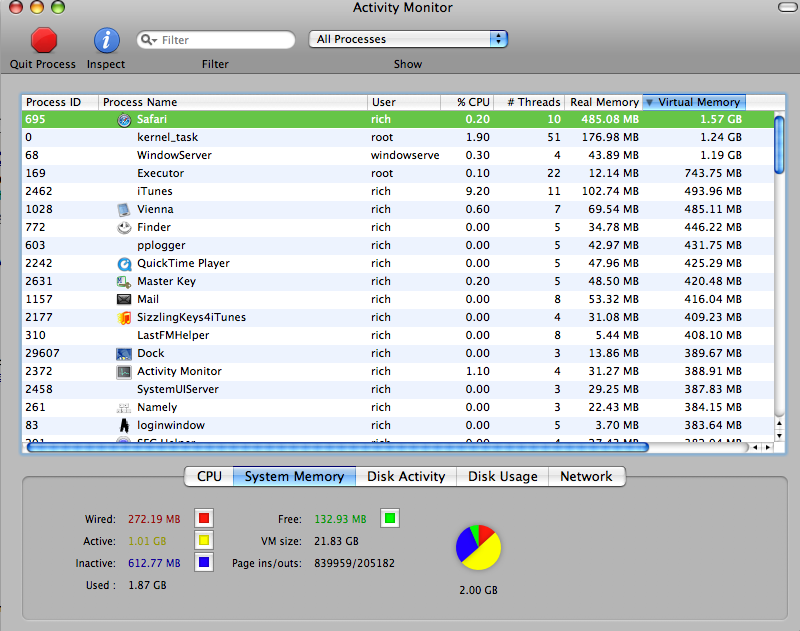Click the Activity Monitor process icon
This screenshot has height=631, width=800.
point(124,371)
